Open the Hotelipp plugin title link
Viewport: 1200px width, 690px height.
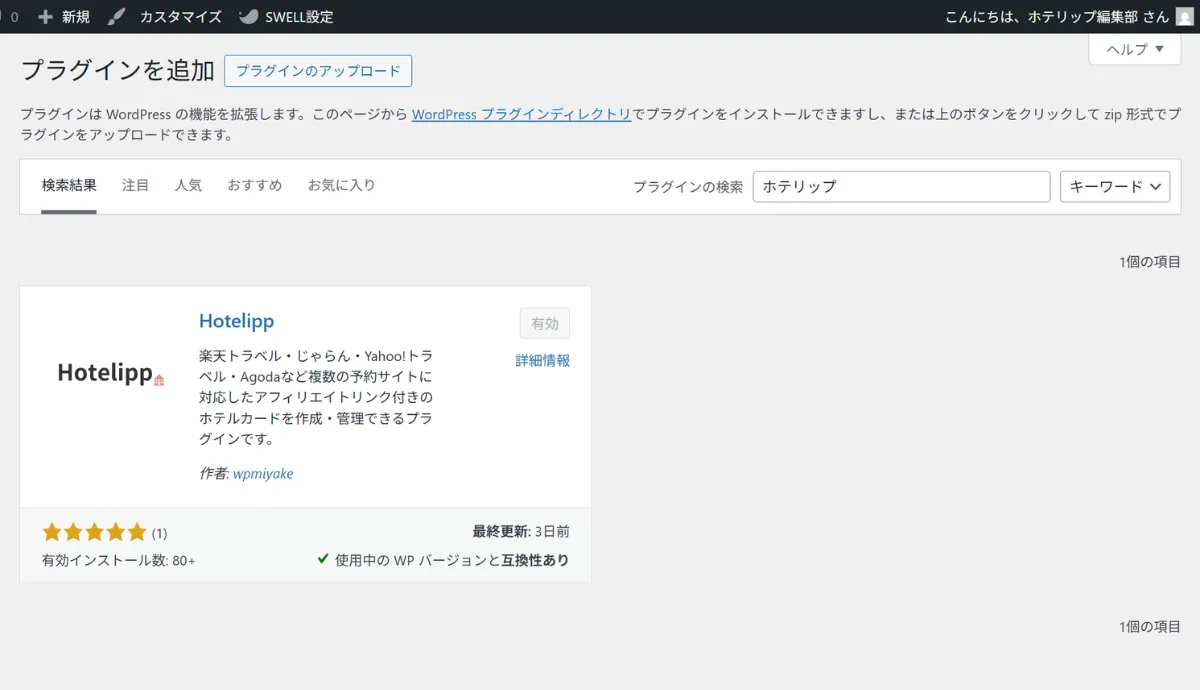236,321
